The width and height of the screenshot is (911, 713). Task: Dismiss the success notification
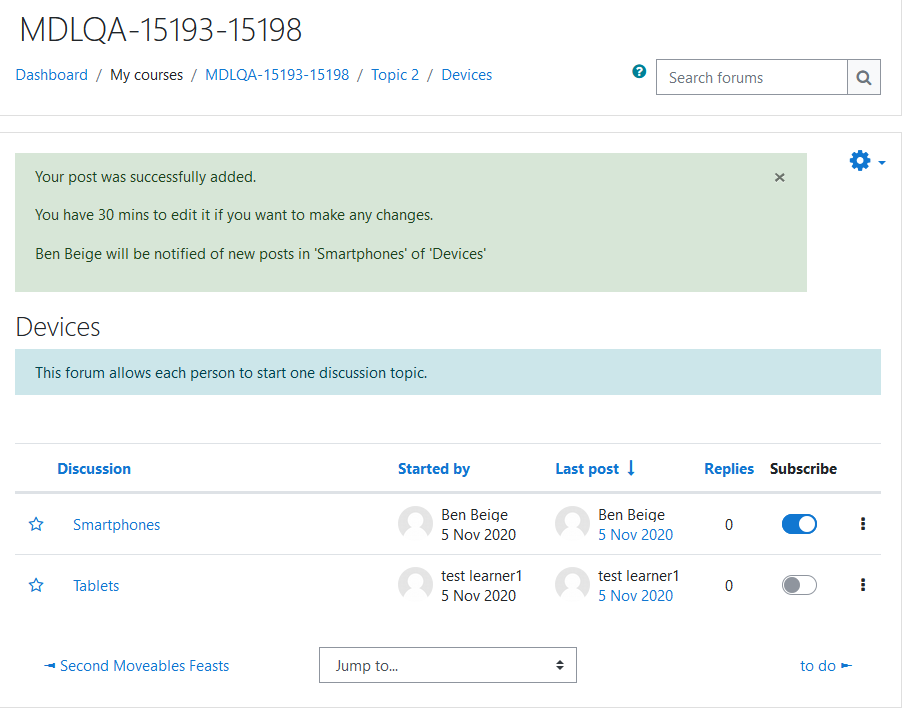point(780,178)
